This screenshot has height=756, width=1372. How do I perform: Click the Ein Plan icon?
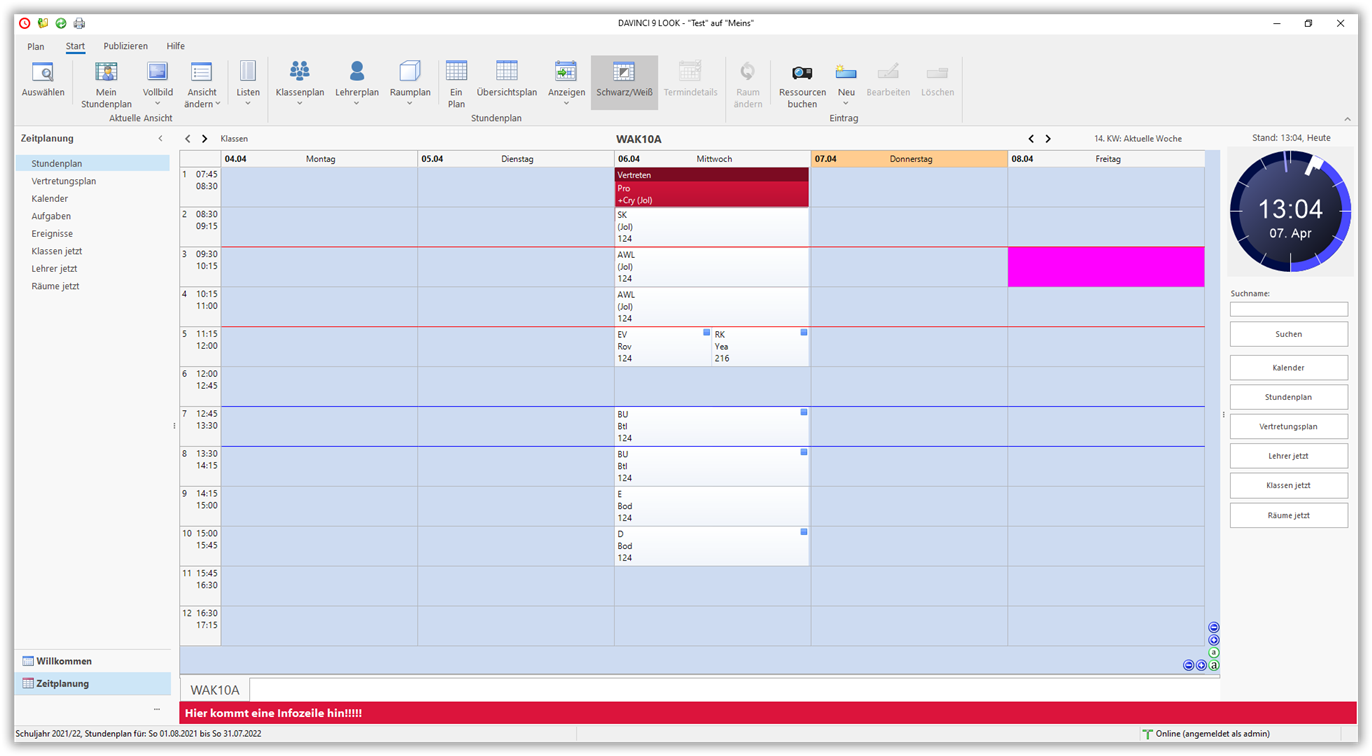click(x=456, y=74)
